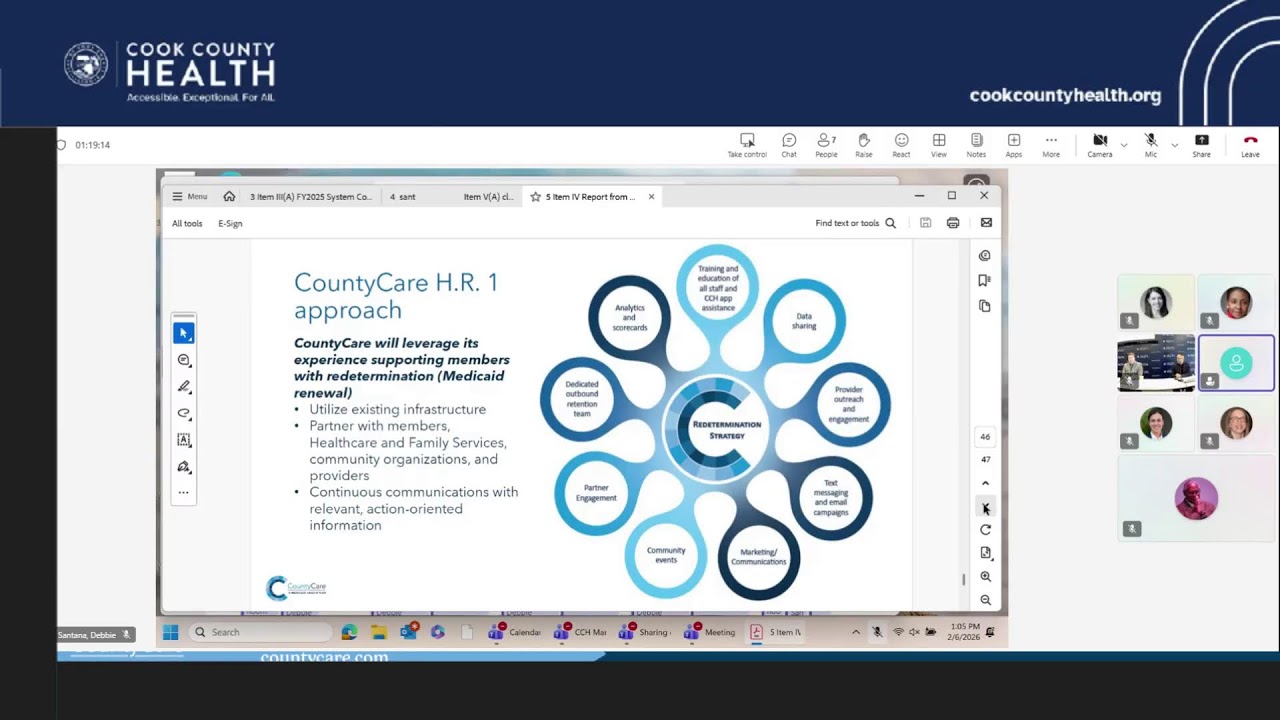The width and height of the screenshot is (1280, 720).
Task: Unmute the Mic
Action: click(1151, 145)
